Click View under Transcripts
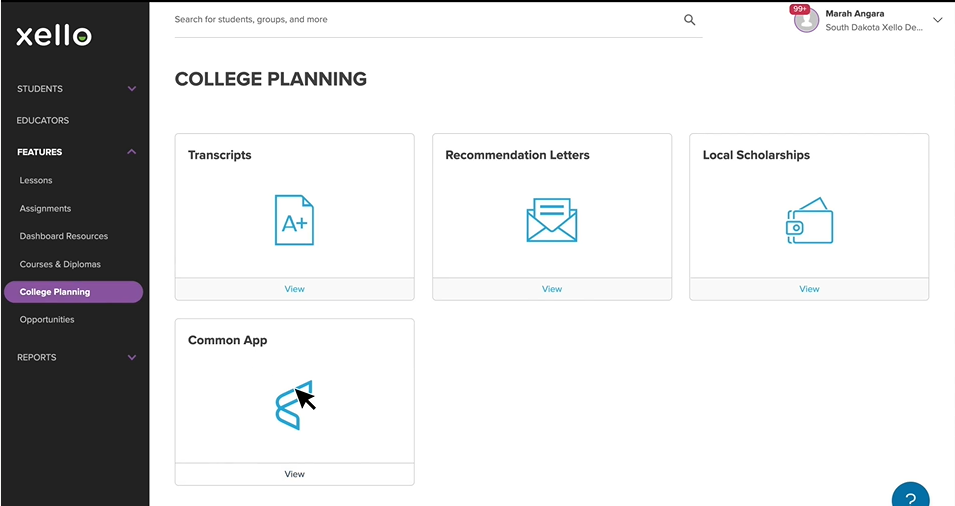 pyautogui.click(x=294, y=289)
